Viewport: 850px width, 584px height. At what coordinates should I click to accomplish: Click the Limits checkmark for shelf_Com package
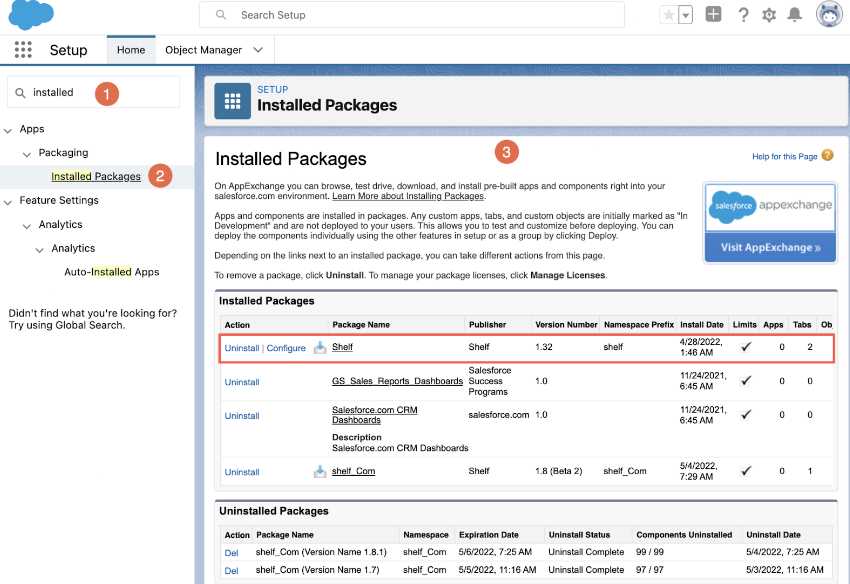click(745, 471)
